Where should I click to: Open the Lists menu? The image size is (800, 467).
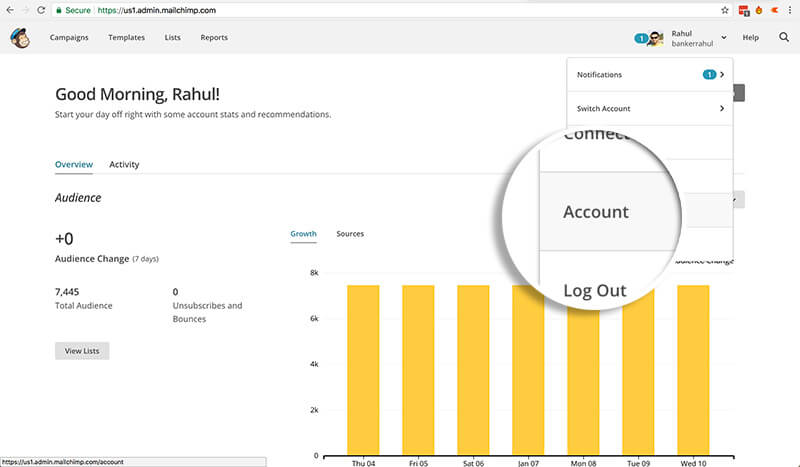172,37
